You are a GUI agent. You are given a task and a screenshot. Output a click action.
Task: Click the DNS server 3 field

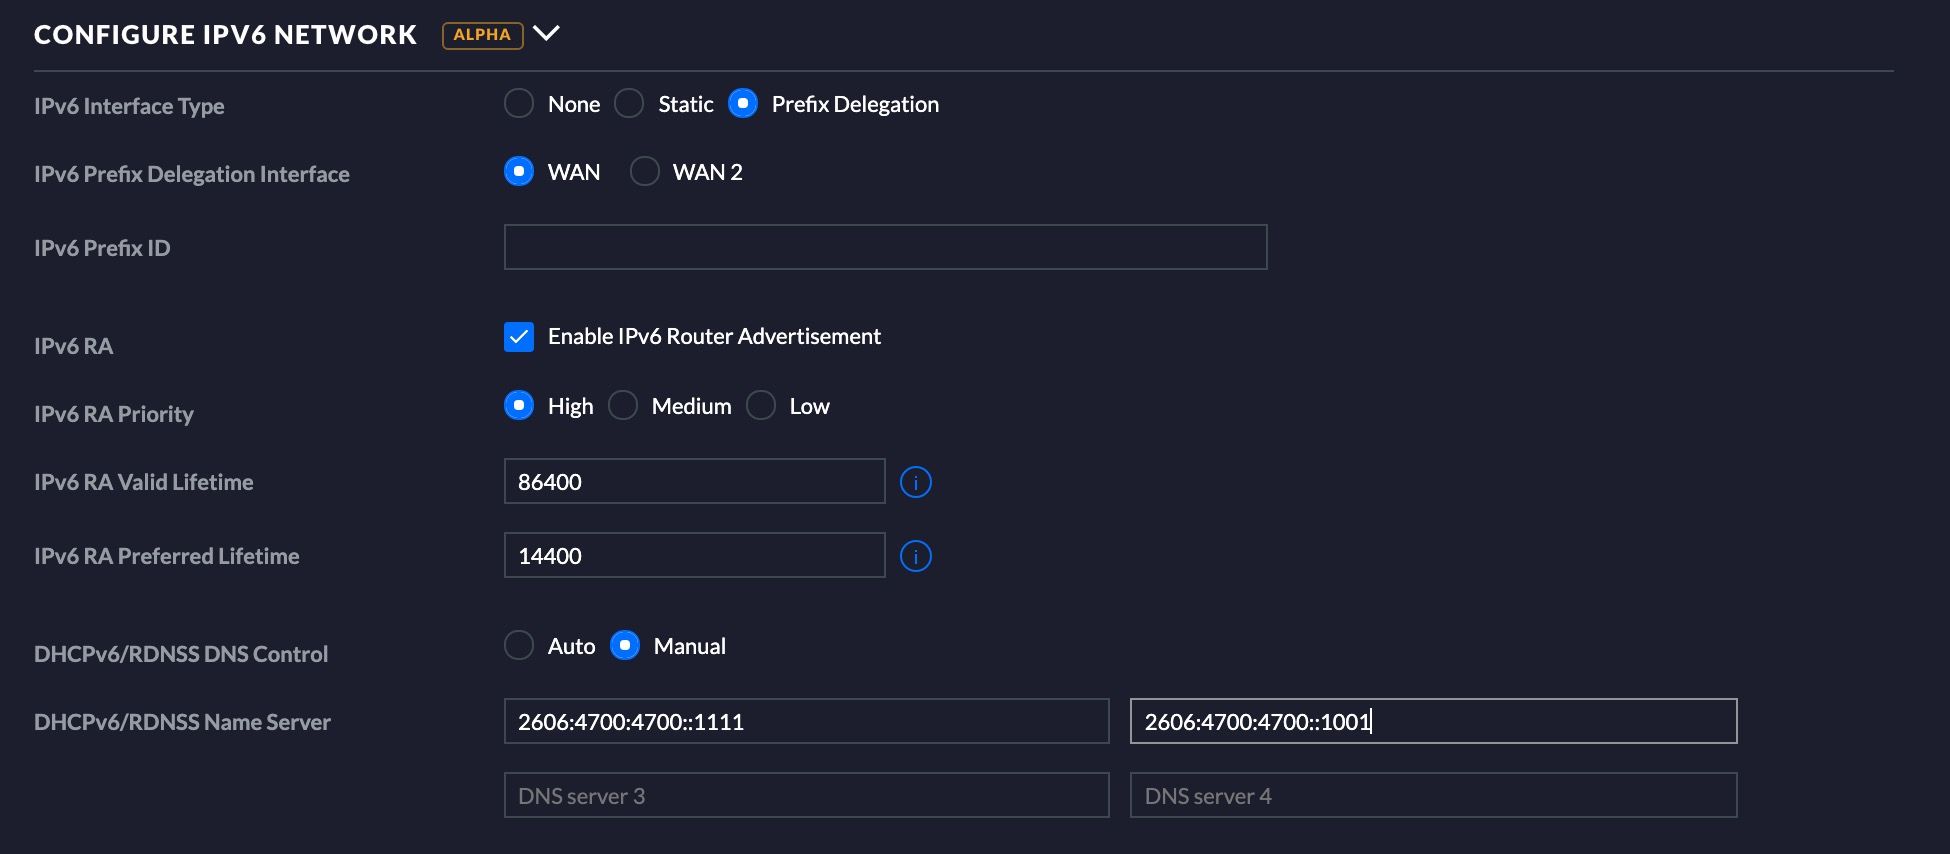click(x=806, y=795)
